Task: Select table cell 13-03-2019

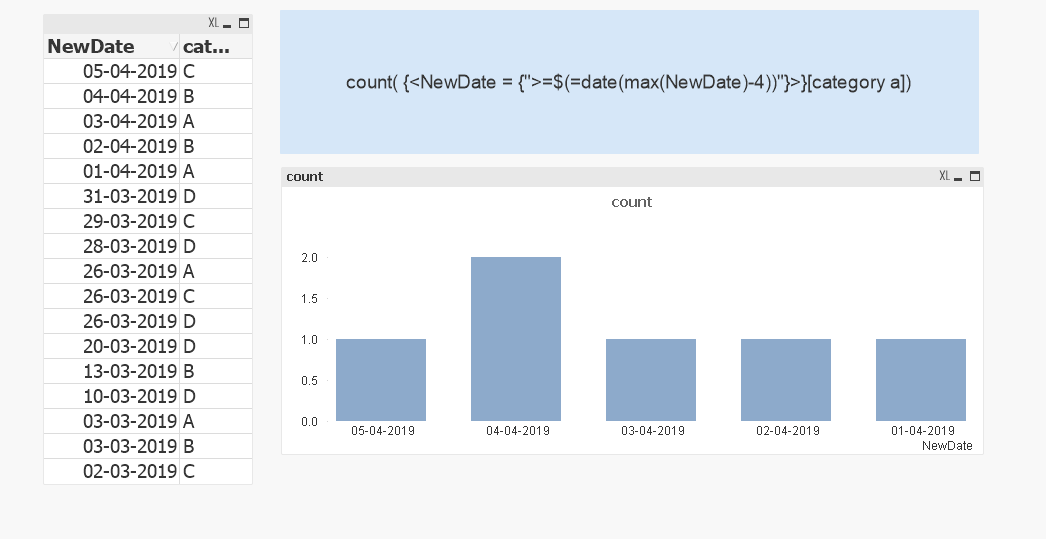Action: click(x=111, y=372)
